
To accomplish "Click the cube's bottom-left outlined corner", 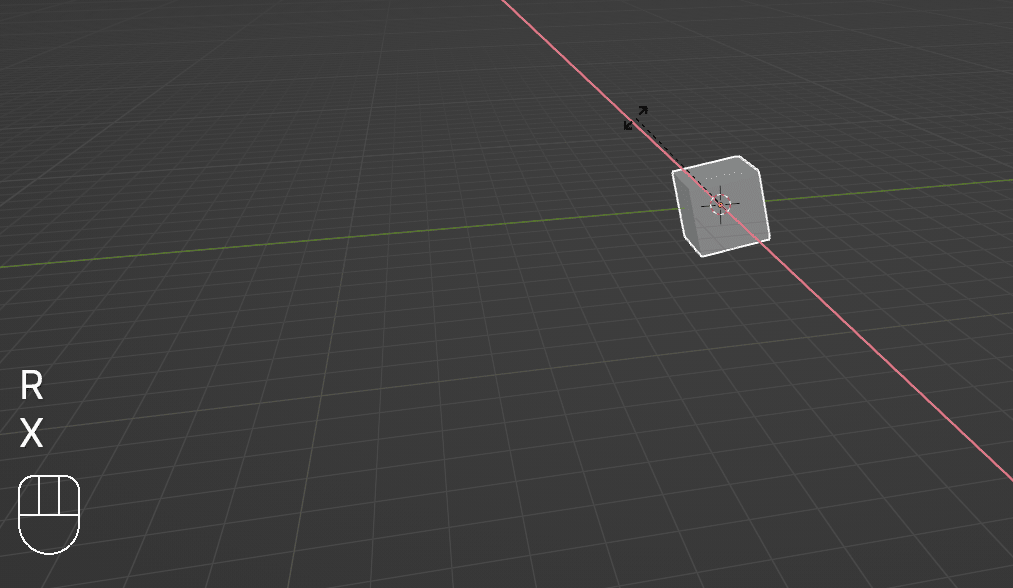I will click(x=700, y=254).
